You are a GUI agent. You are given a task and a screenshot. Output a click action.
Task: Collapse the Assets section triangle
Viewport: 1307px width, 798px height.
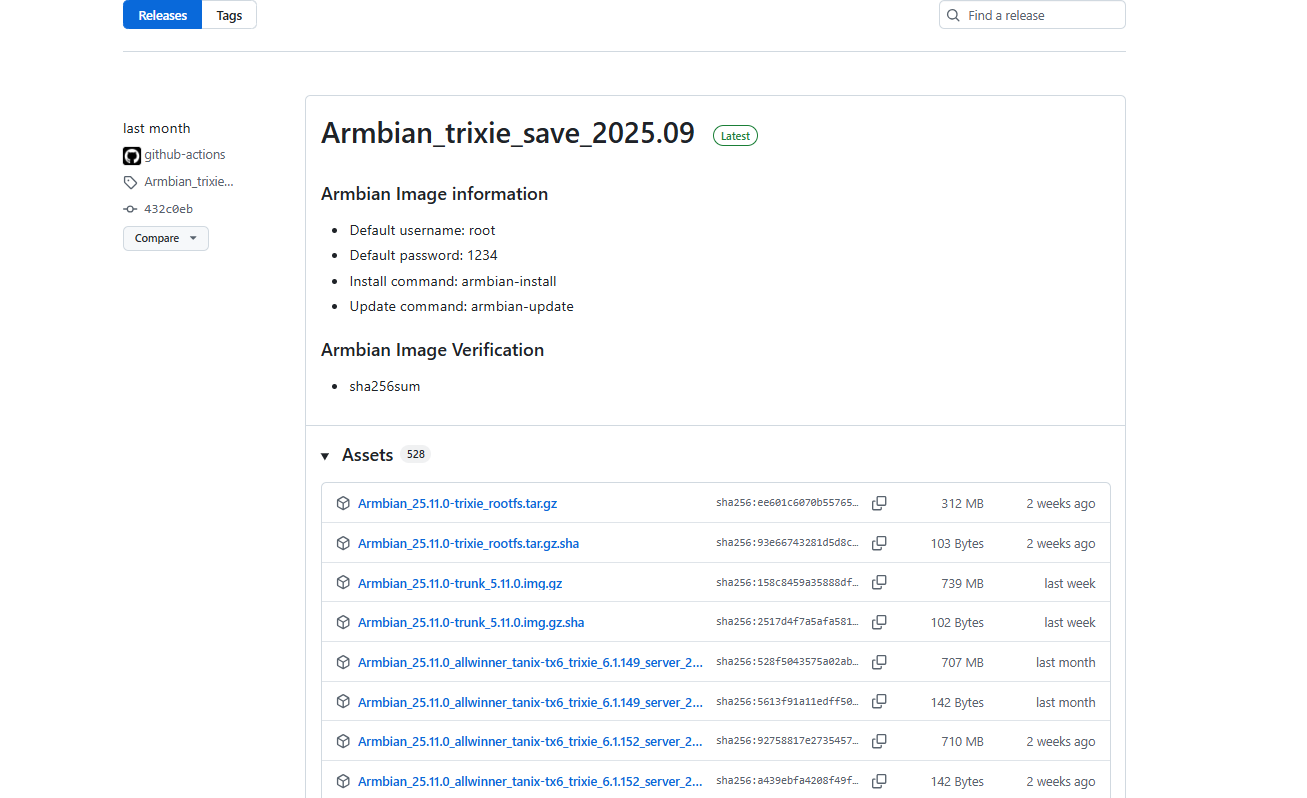(x=325, y=456)
